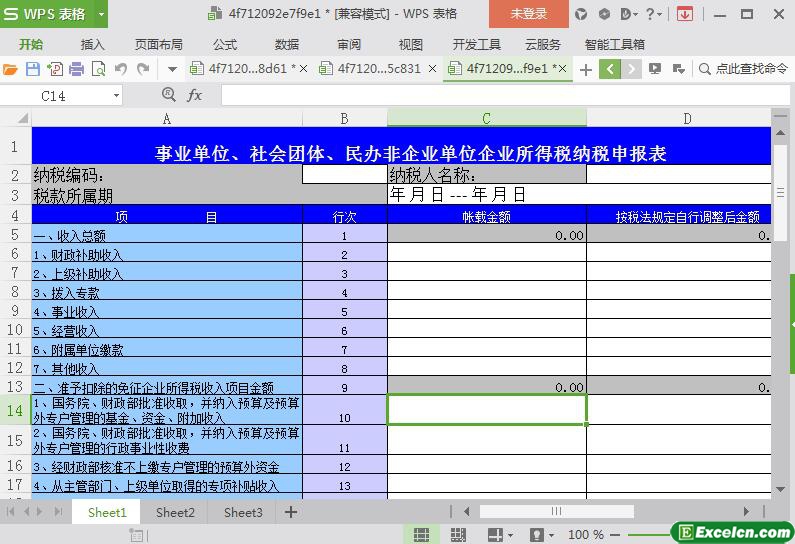
Task: Click the 点此查找命令 search box
Action: [743, 69]
